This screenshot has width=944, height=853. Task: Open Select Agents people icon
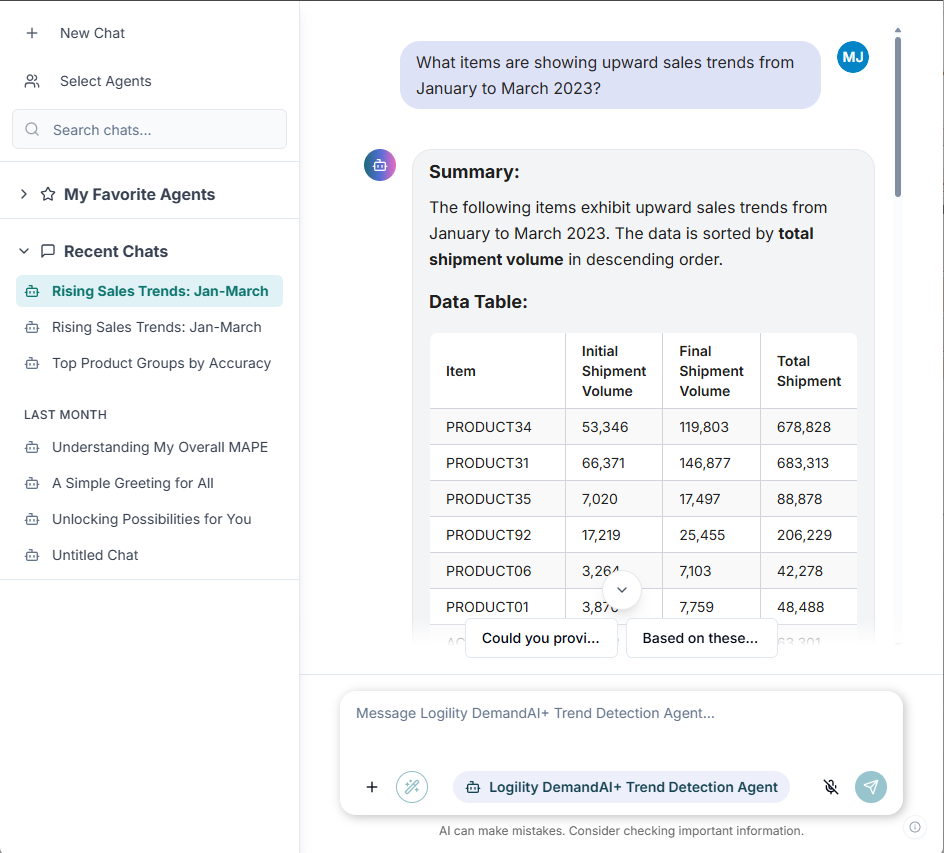(x=32, y=81)
